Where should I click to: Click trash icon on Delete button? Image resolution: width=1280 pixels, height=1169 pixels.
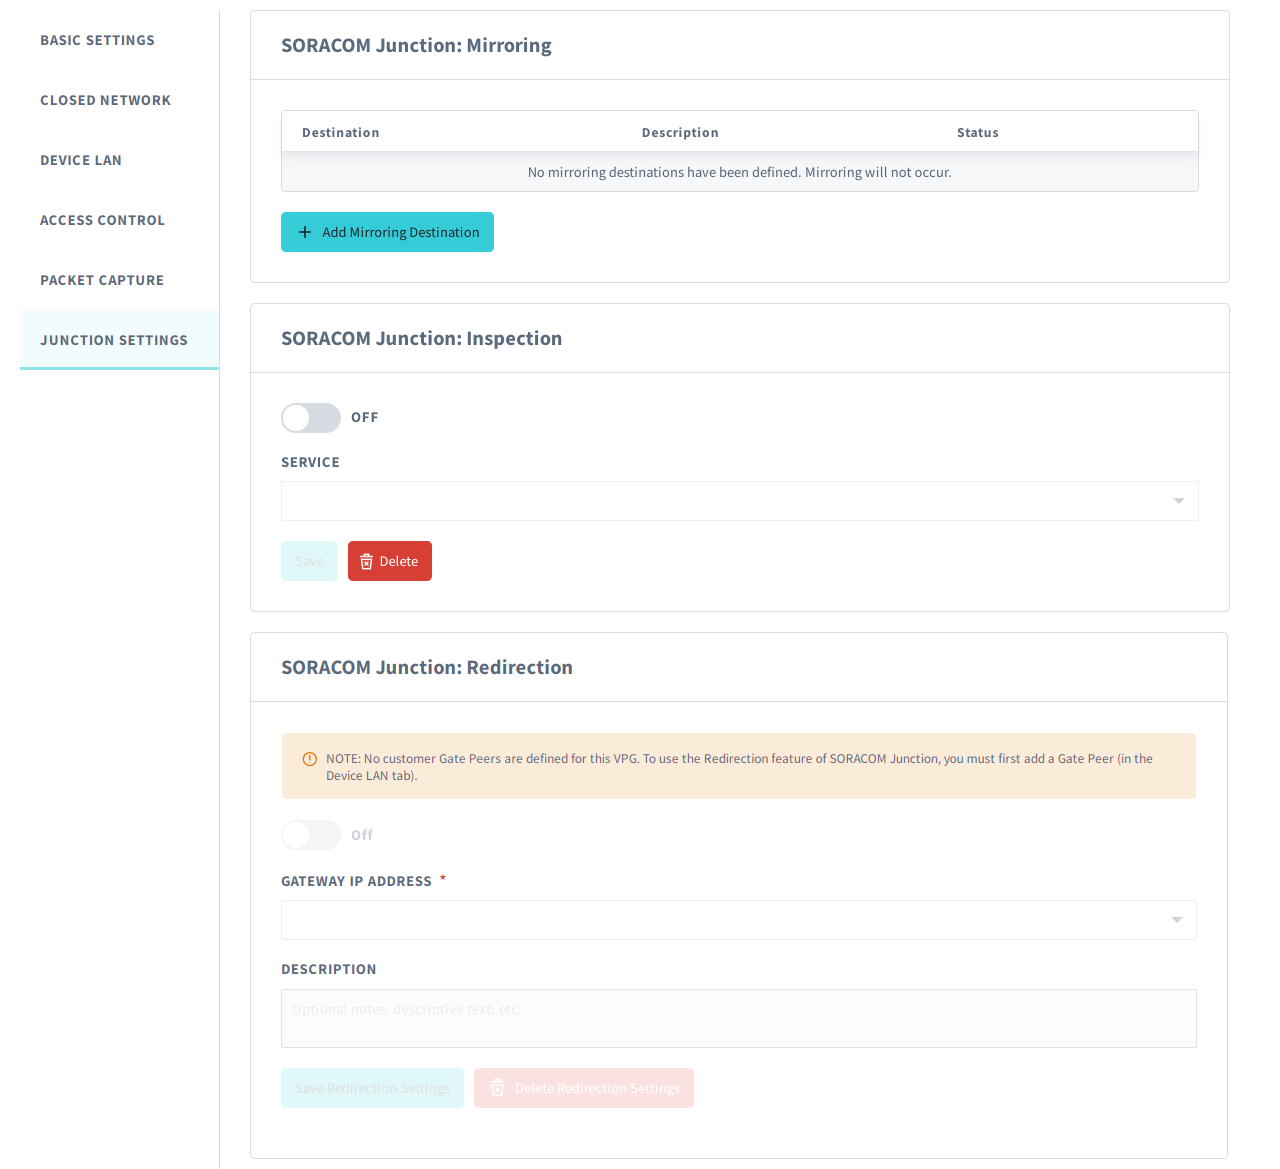pos(366,562)
